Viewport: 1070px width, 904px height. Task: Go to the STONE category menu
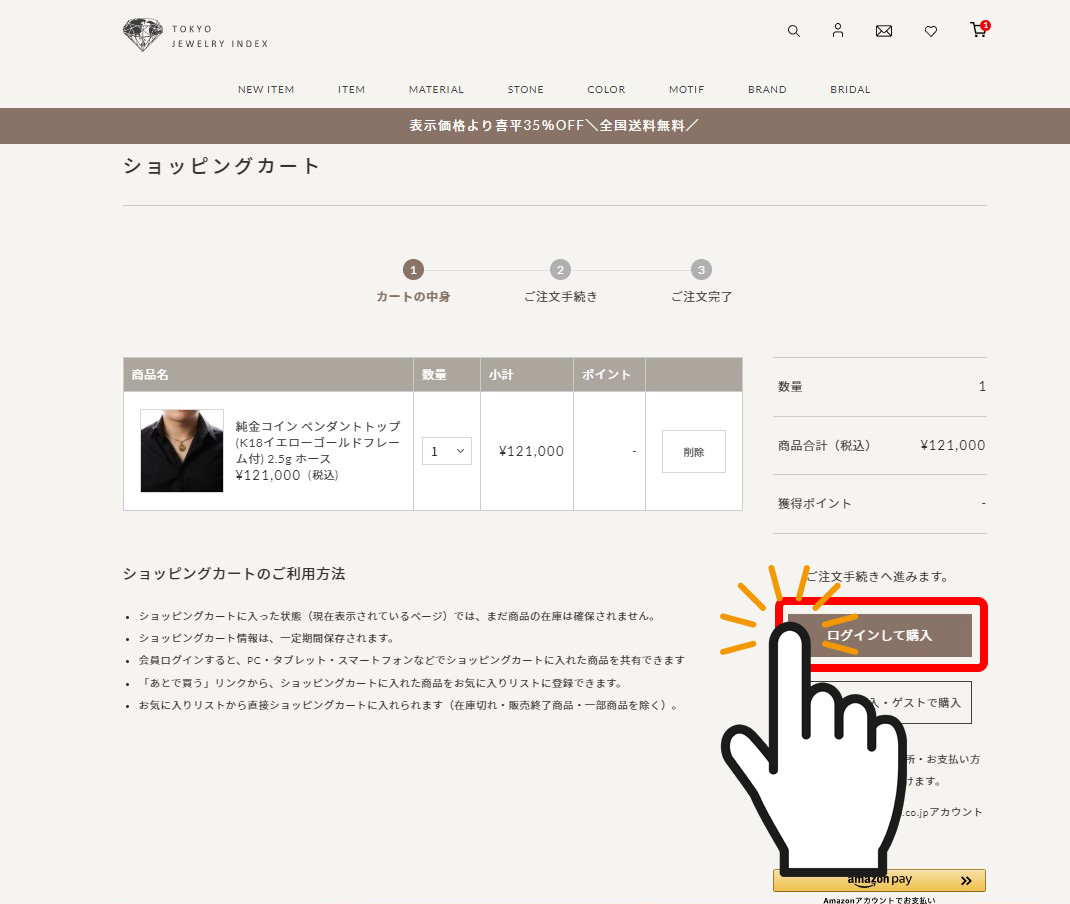525,90
